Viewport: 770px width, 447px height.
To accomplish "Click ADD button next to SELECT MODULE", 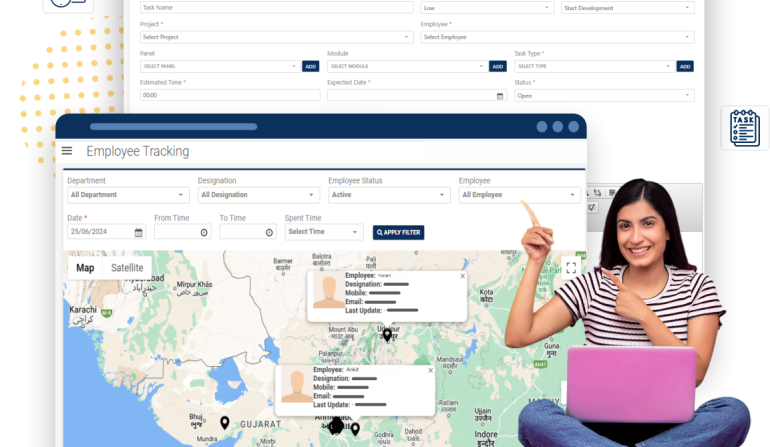I will tap(497, 66).
